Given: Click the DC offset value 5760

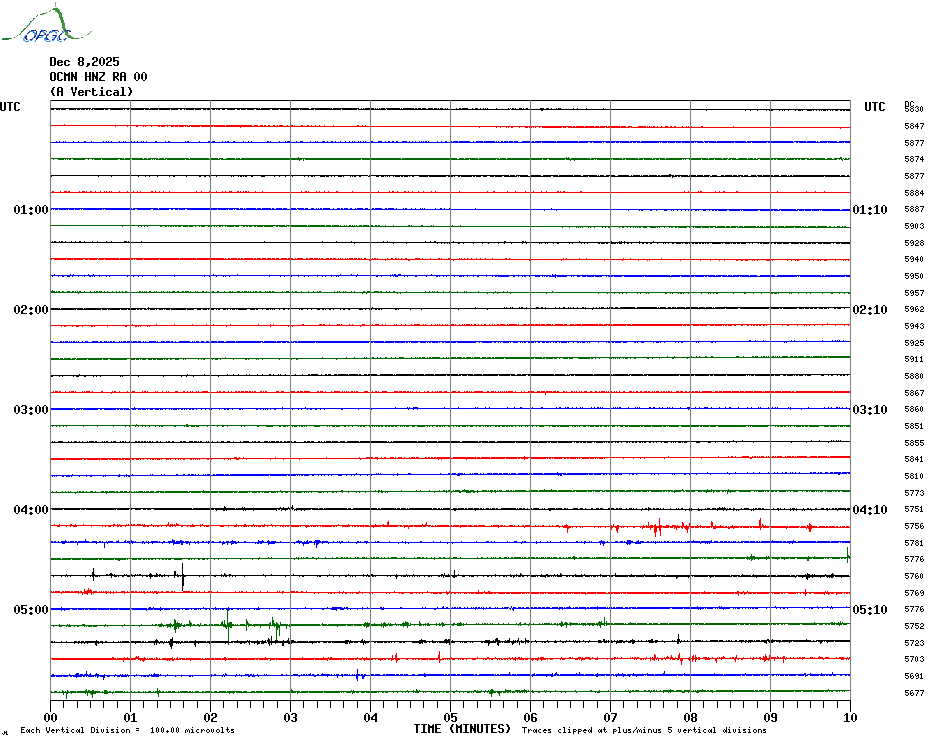Looking at the screenshot, I should click(x=914, y=576).
